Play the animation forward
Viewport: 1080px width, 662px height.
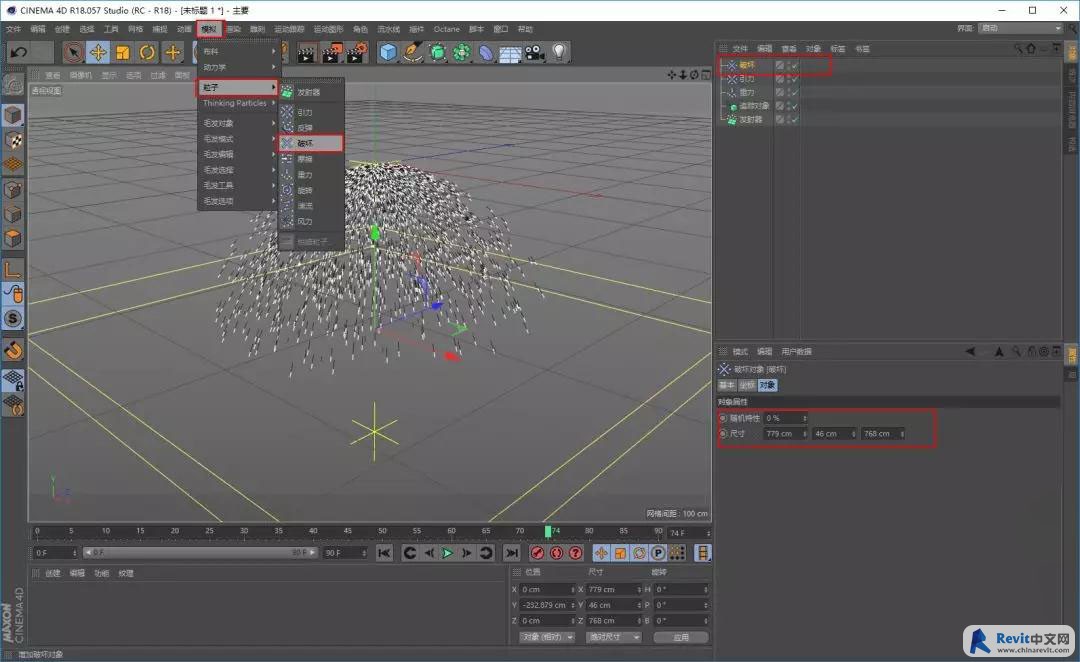click(447, 553)
